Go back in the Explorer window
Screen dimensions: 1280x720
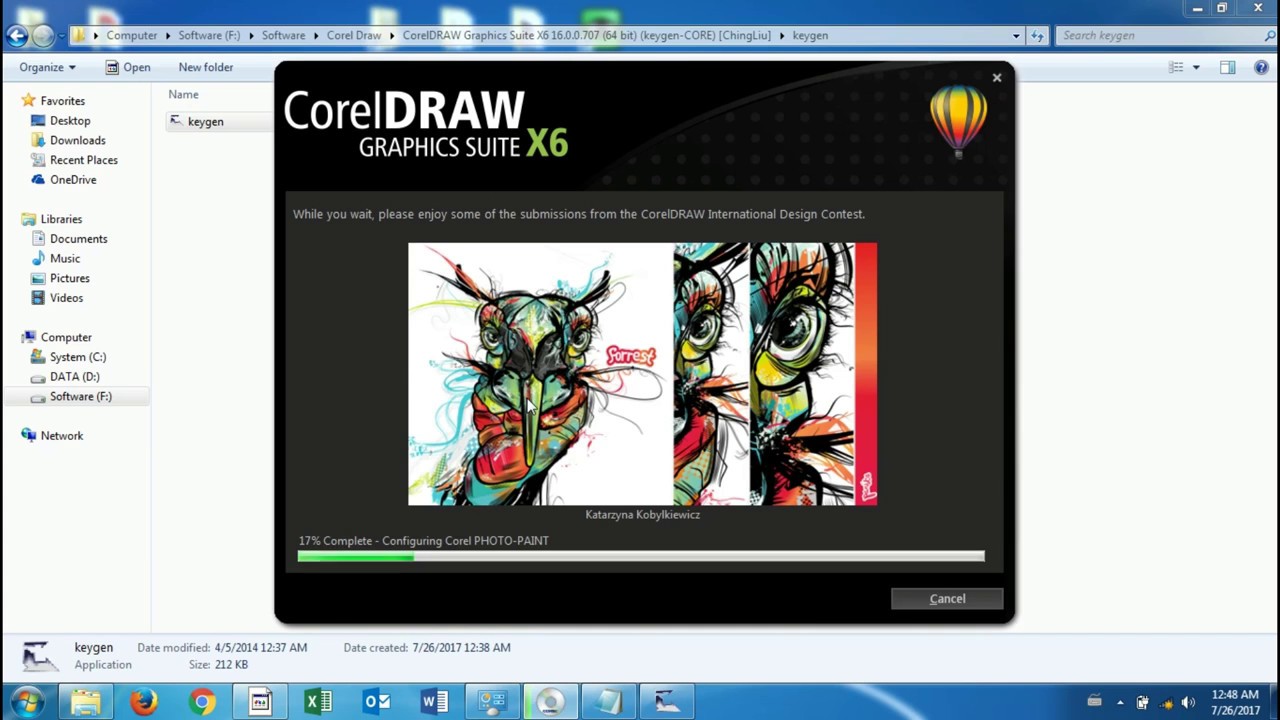[16, 36]
